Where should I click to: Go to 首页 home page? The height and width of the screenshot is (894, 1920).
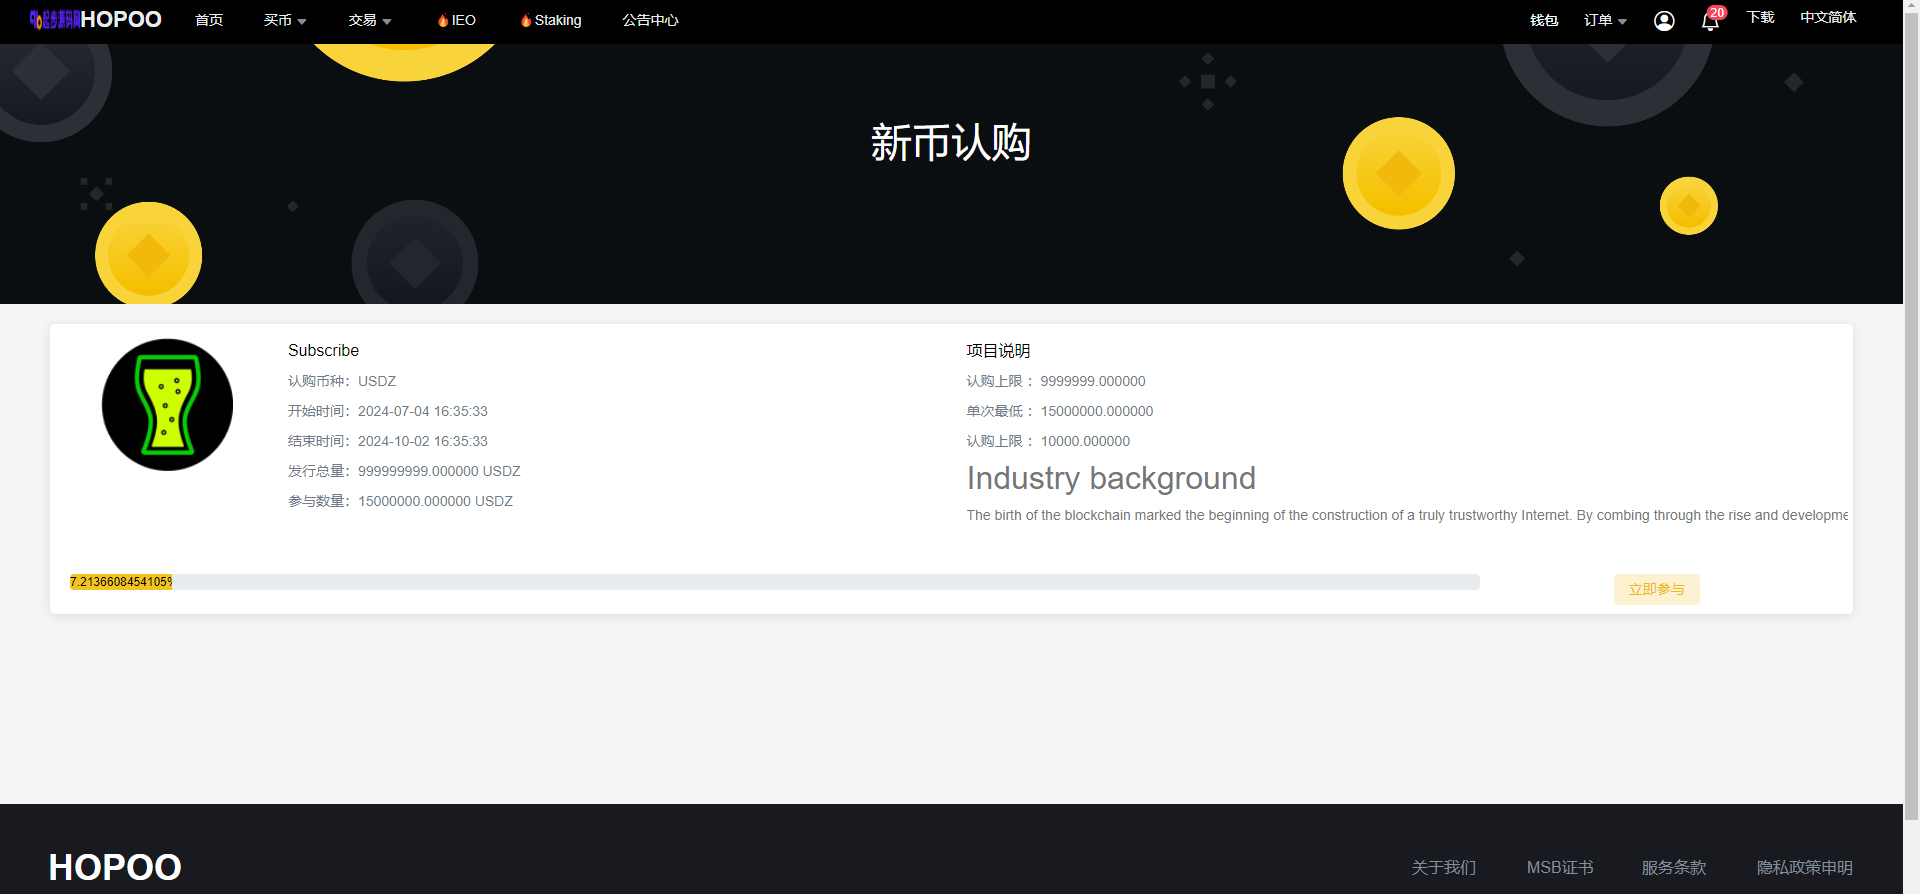(x=209, y=20)
